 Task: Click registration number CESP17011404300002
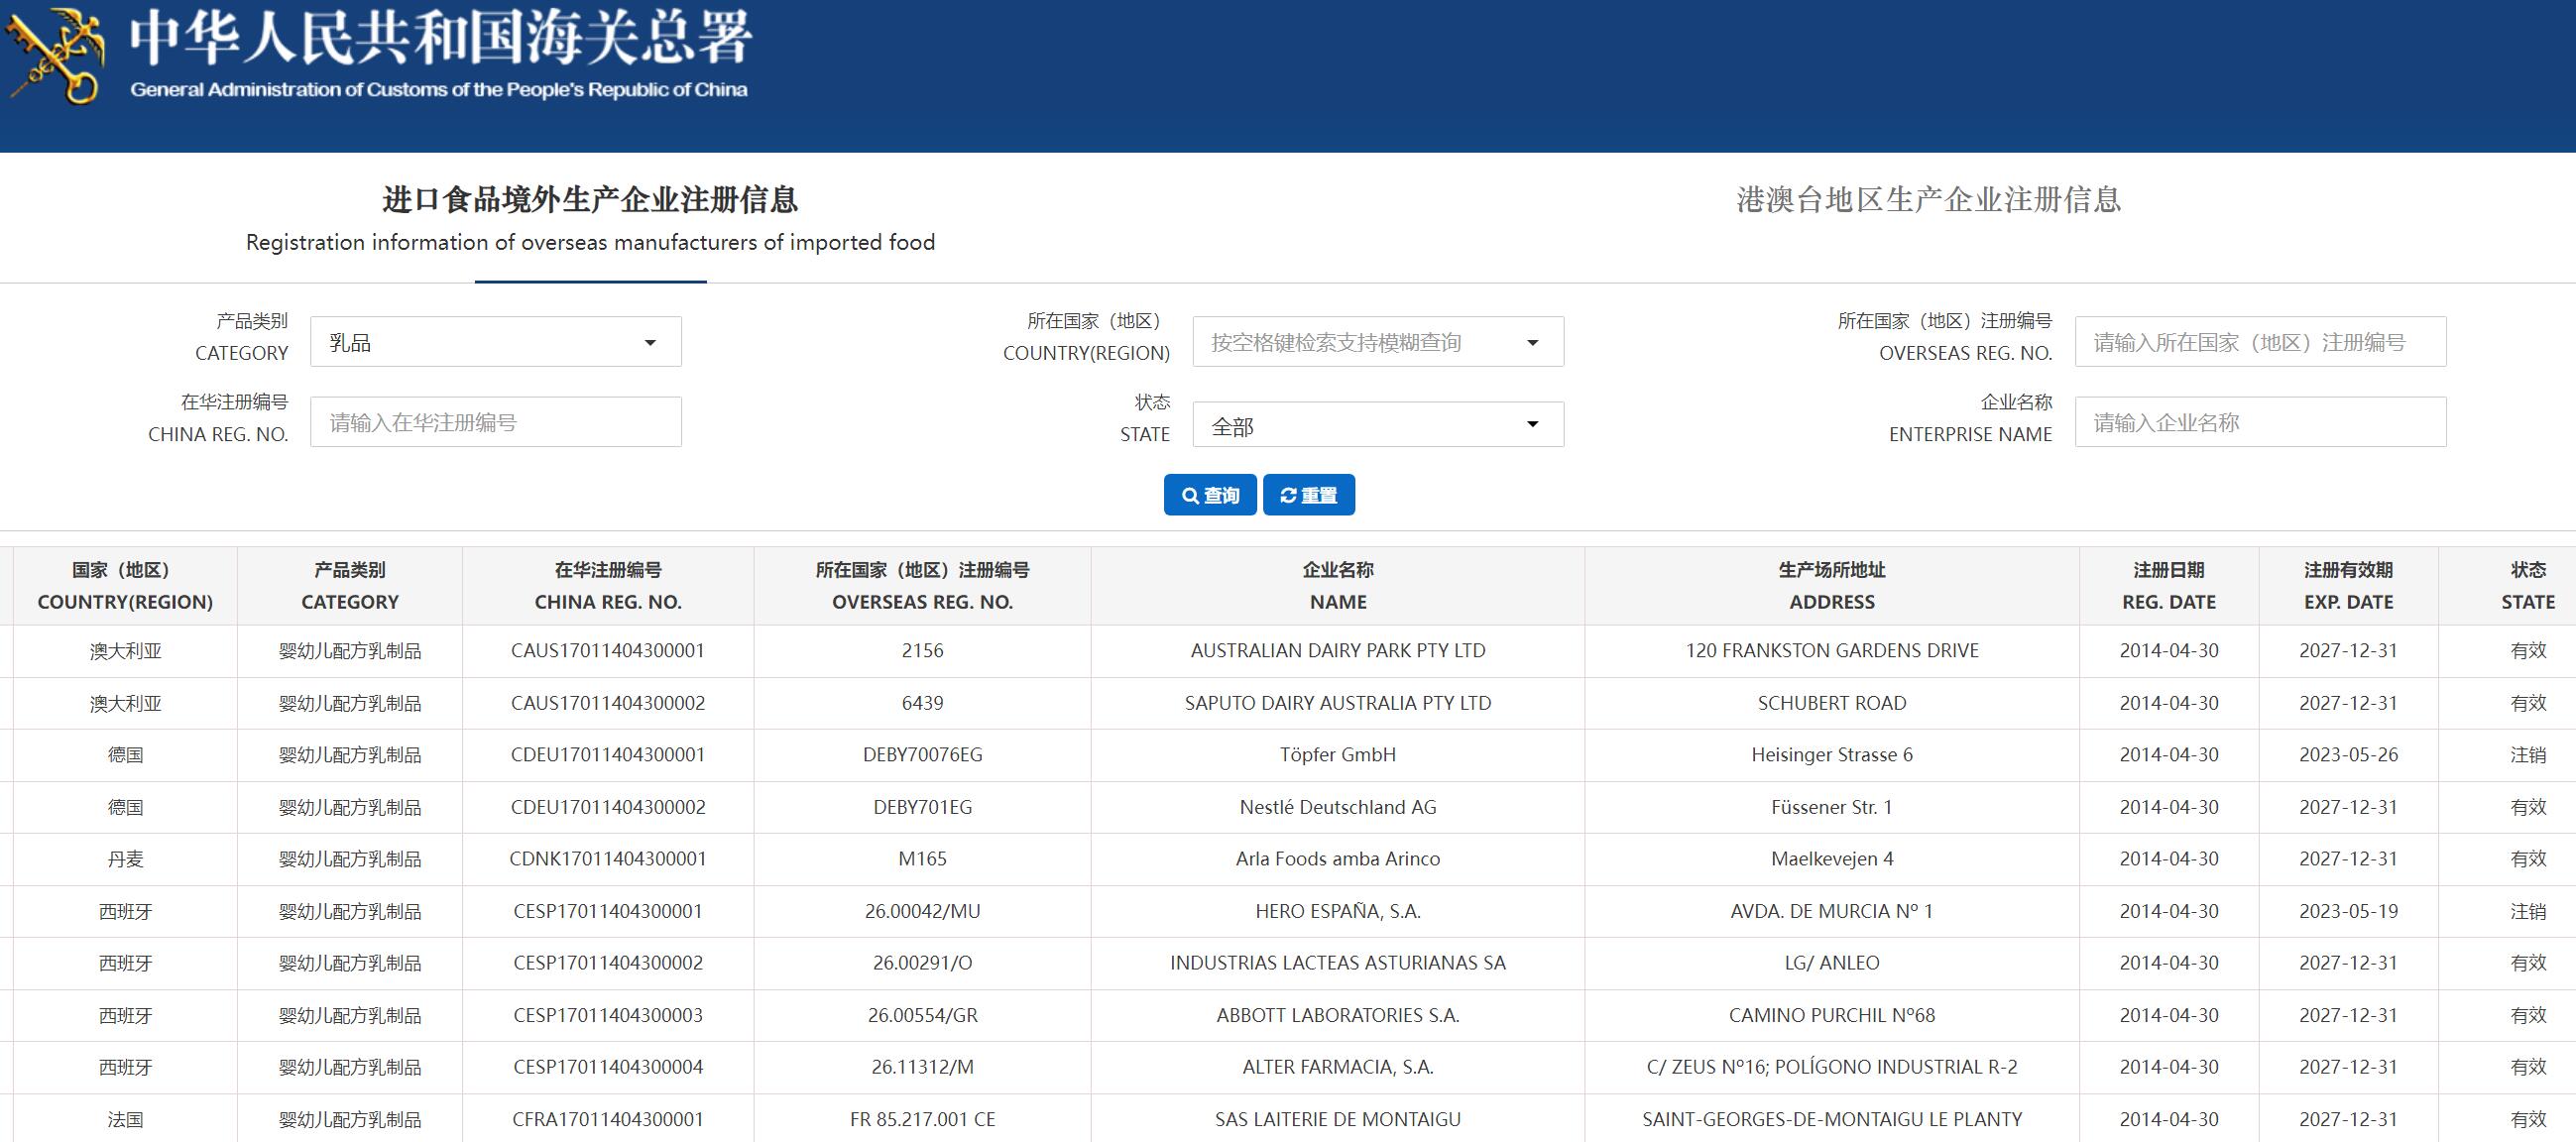608,963
